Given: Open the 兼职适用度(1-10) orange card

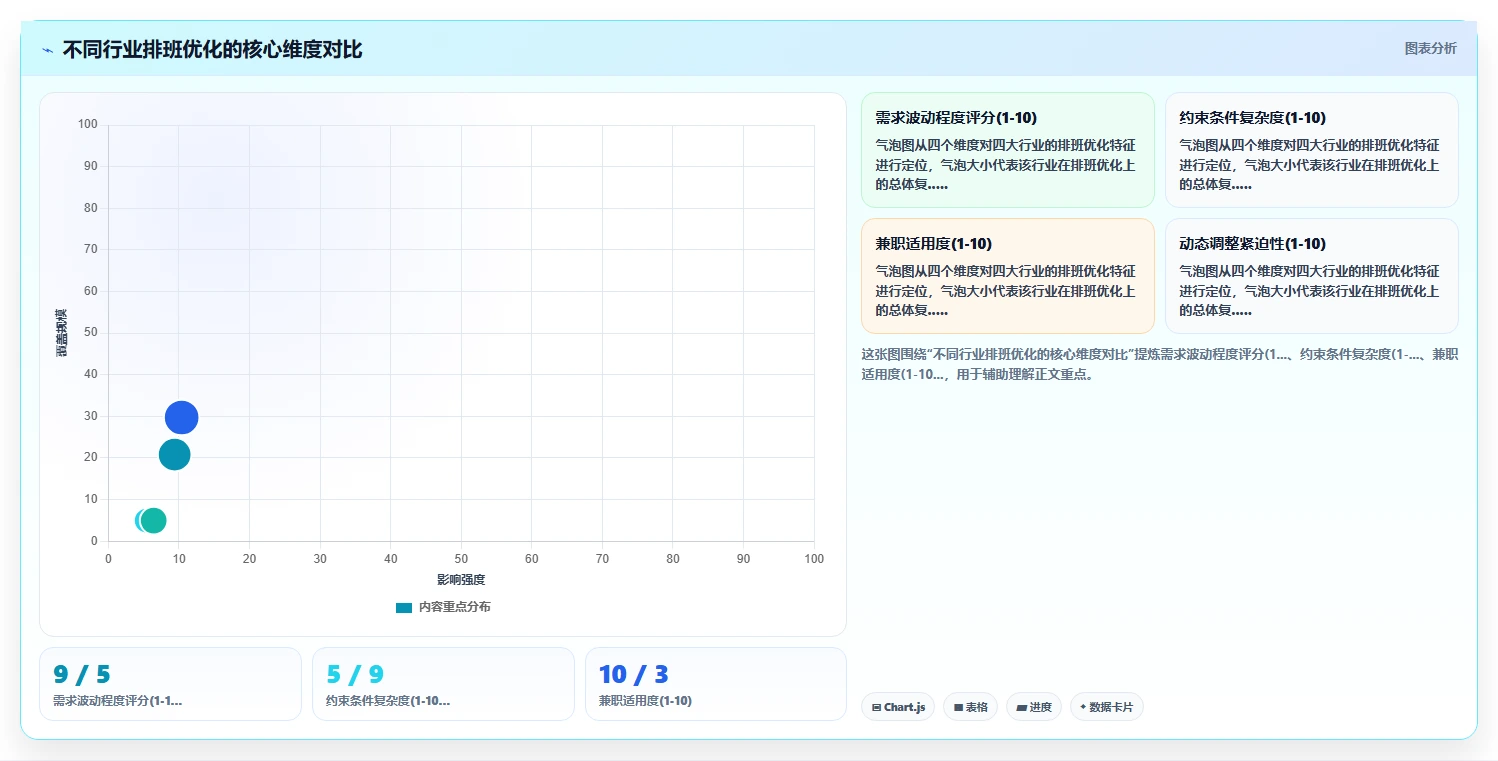Looking at the screenshot, I should 1007,276.
